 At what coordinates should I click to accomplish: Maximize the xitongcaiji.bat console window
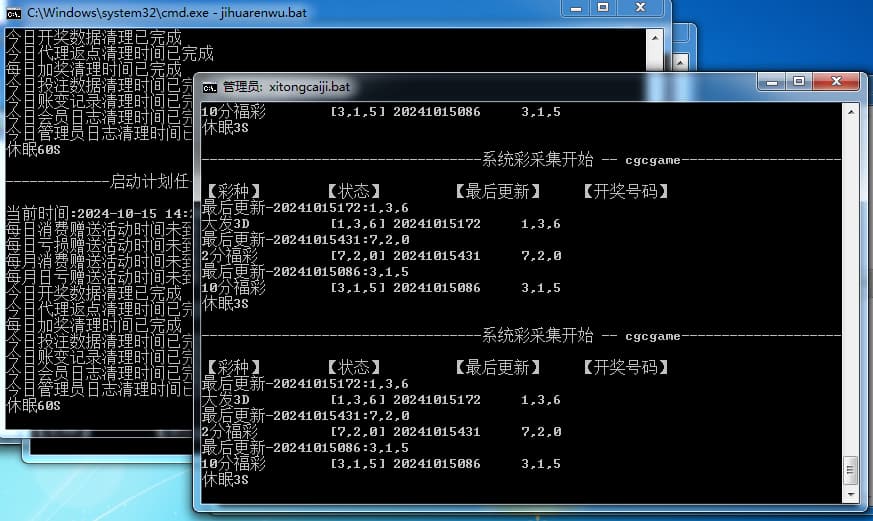pos(798,81)
